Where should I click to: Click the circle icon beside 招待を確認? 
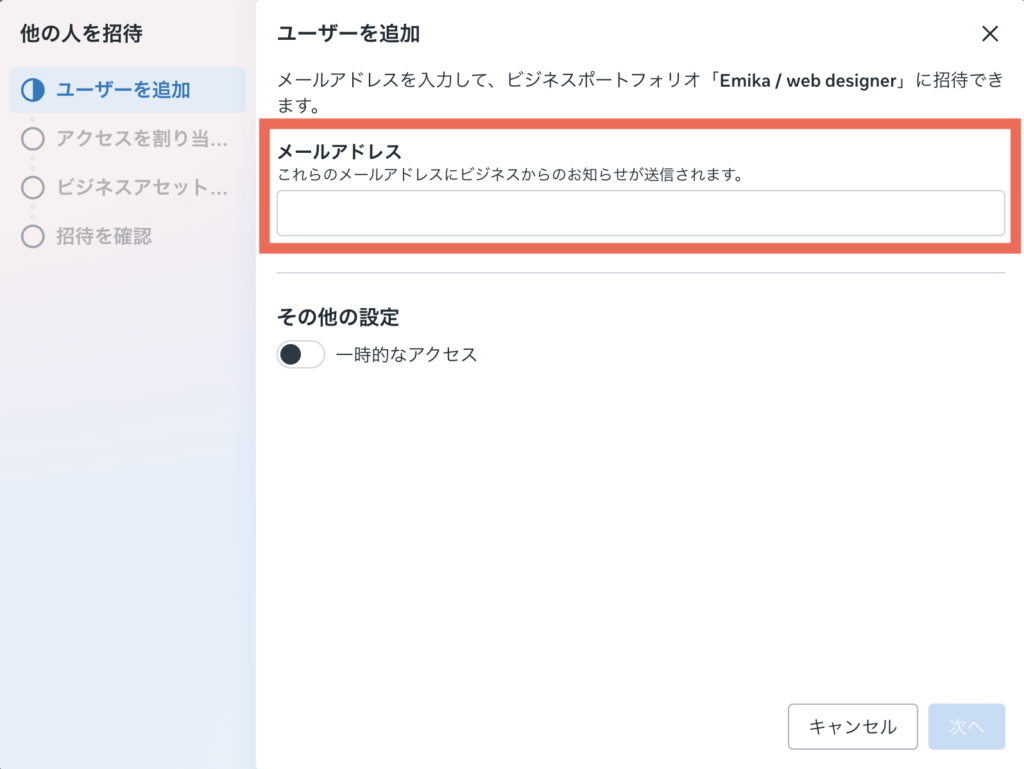(33, 237)
